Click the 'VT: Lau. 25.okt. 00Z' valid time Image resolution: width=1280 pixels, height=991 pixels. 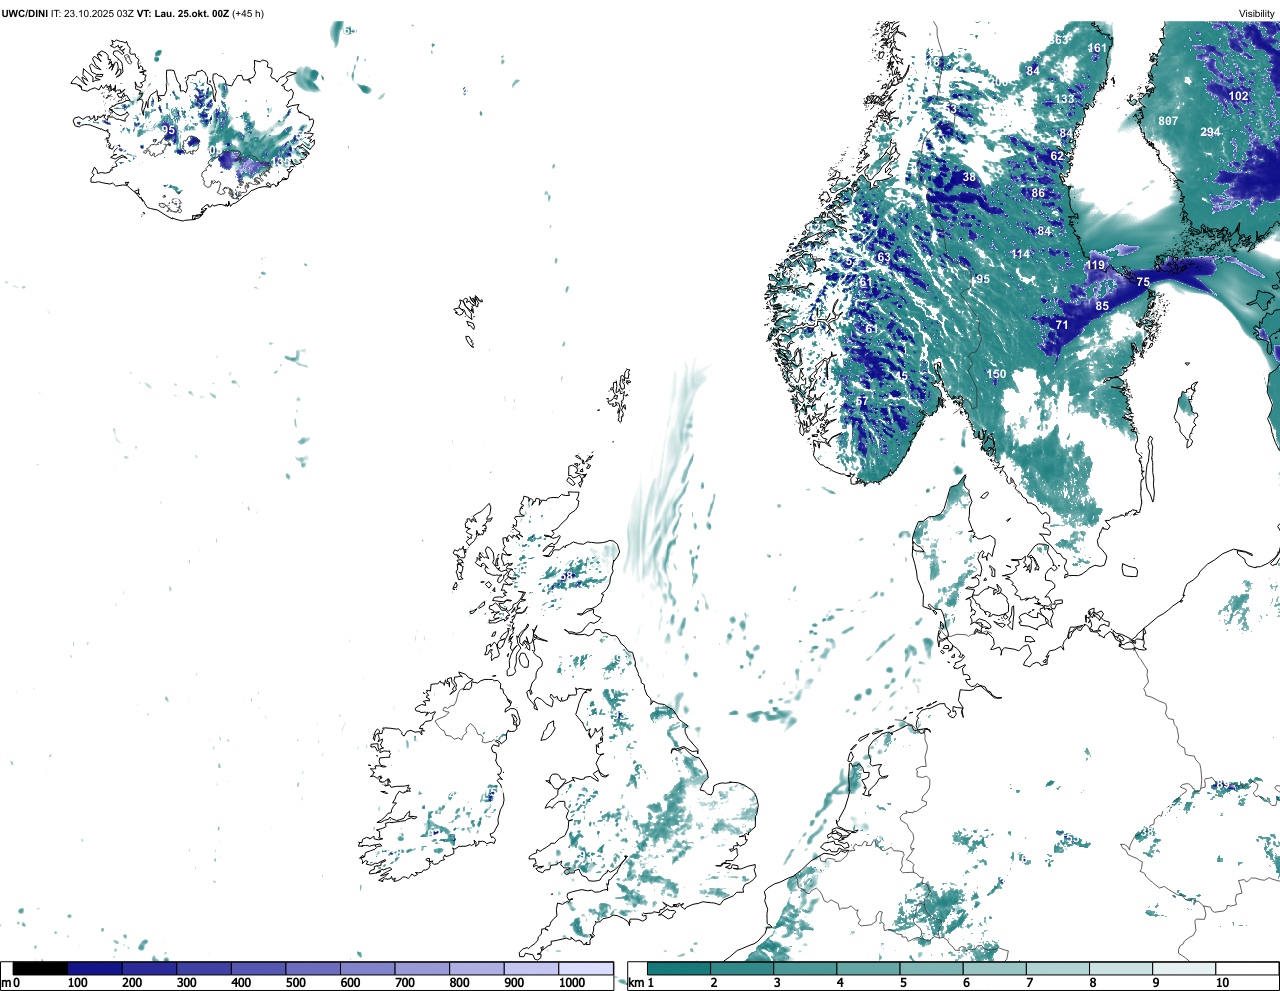183,13
